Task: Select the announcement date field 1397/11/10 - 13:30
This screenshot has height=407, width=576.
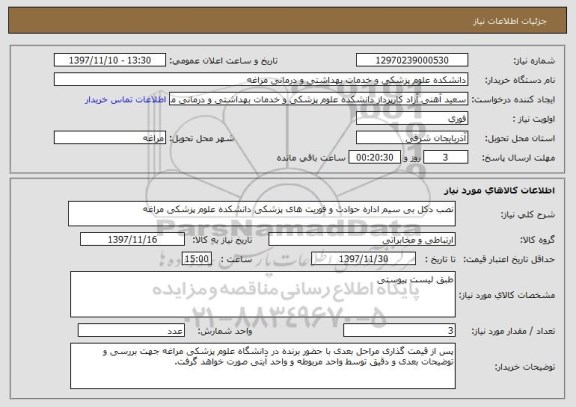Action: pyautogui.click(x=110, y=60)
